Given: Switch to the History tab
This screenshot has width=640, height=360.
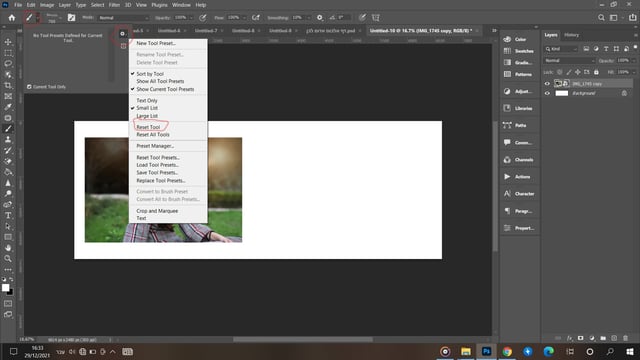Looking at the screenshot, I should pyautogui.click(x=571, y=35).
